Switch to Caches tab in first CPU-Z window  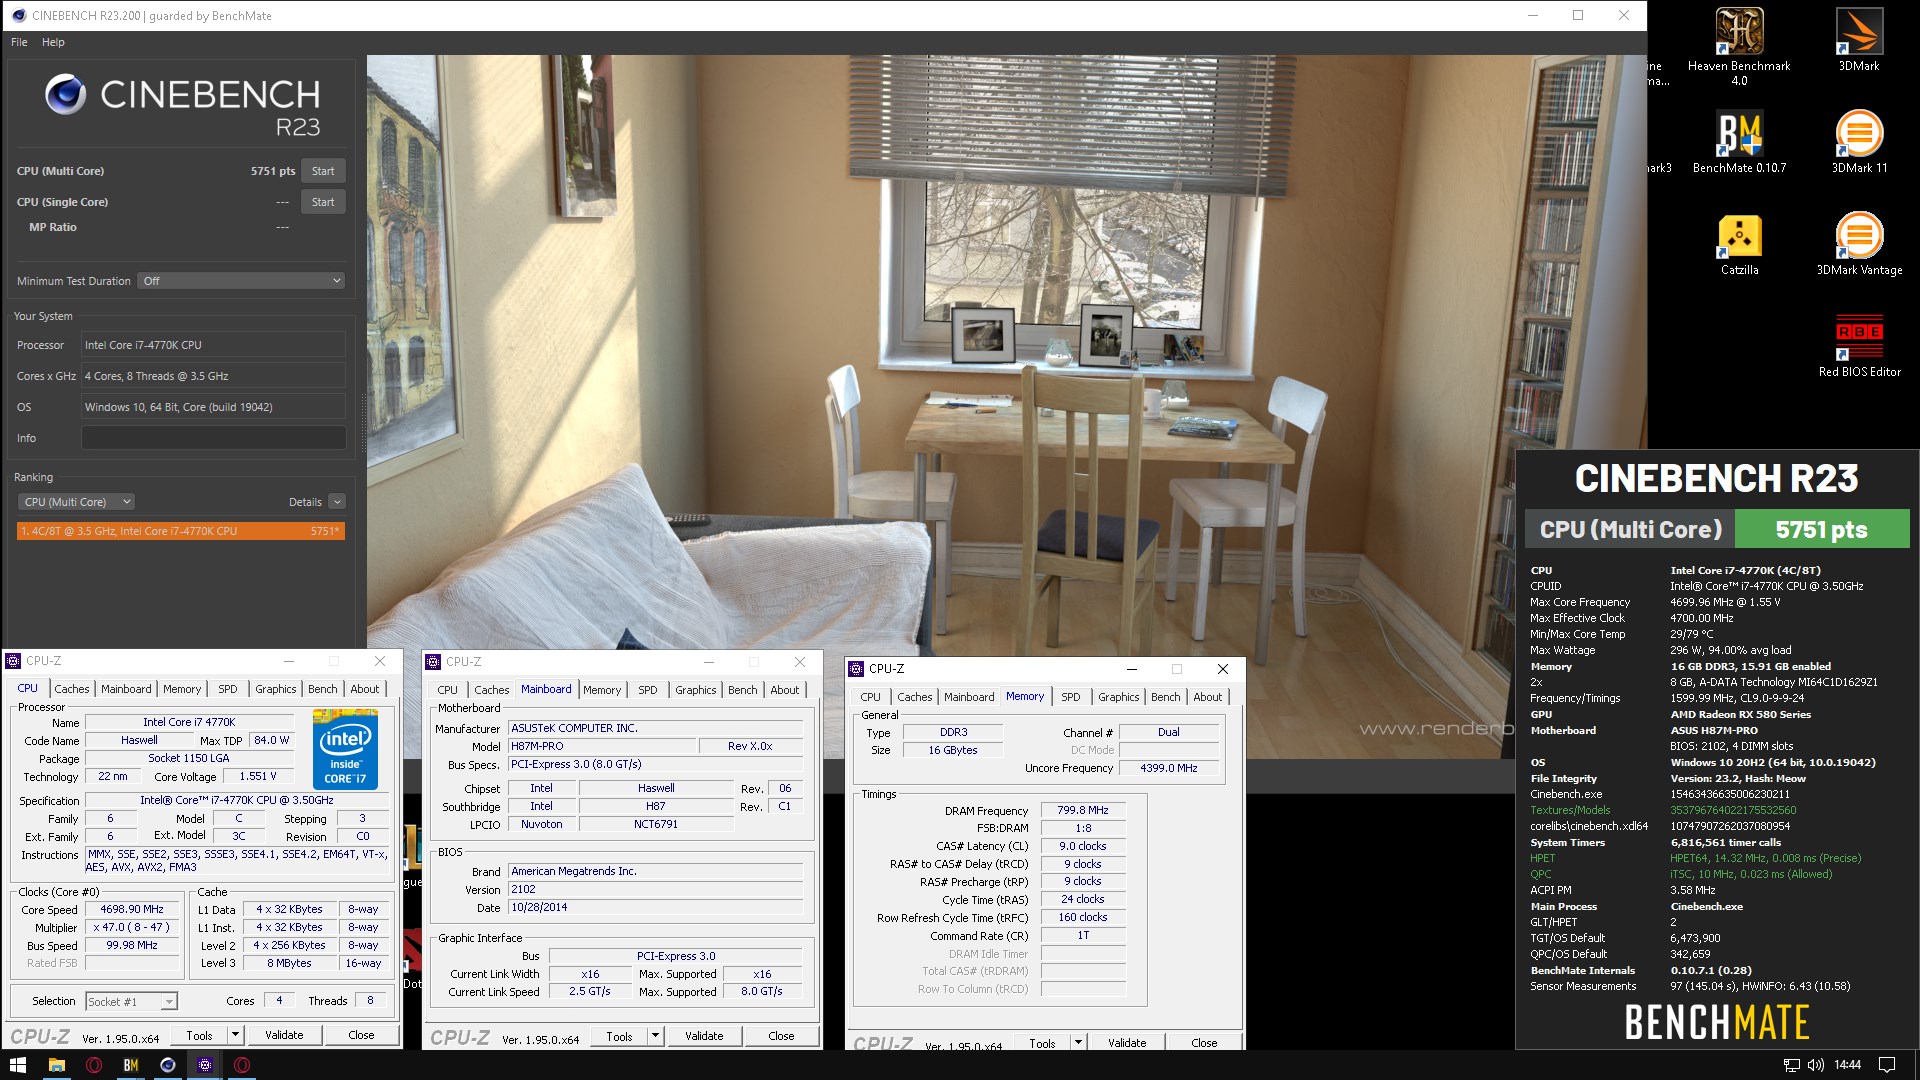(x=71, y=689)
